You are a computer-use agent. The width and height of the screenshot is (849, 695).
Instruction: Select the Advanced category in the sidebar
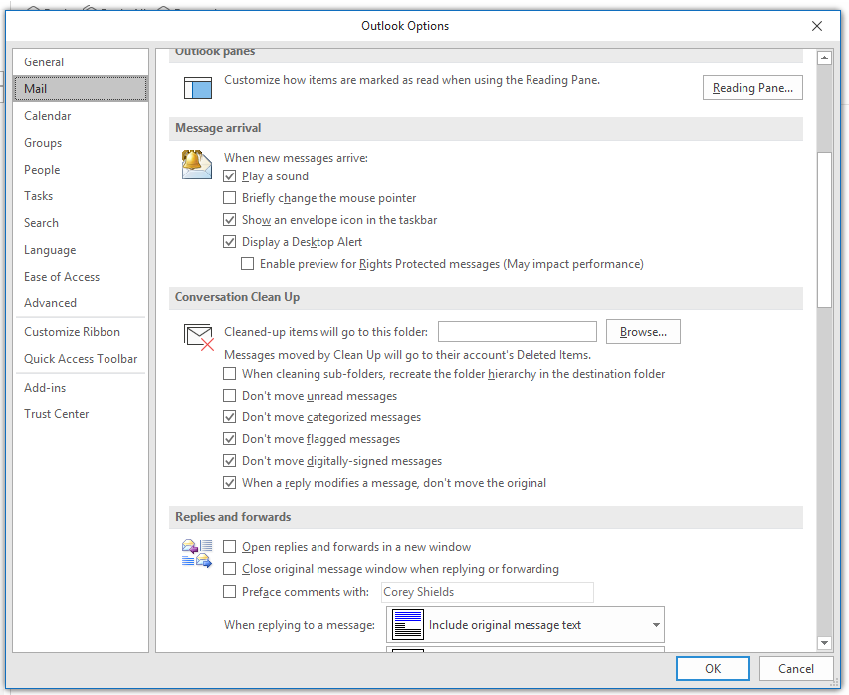point(50,302)
